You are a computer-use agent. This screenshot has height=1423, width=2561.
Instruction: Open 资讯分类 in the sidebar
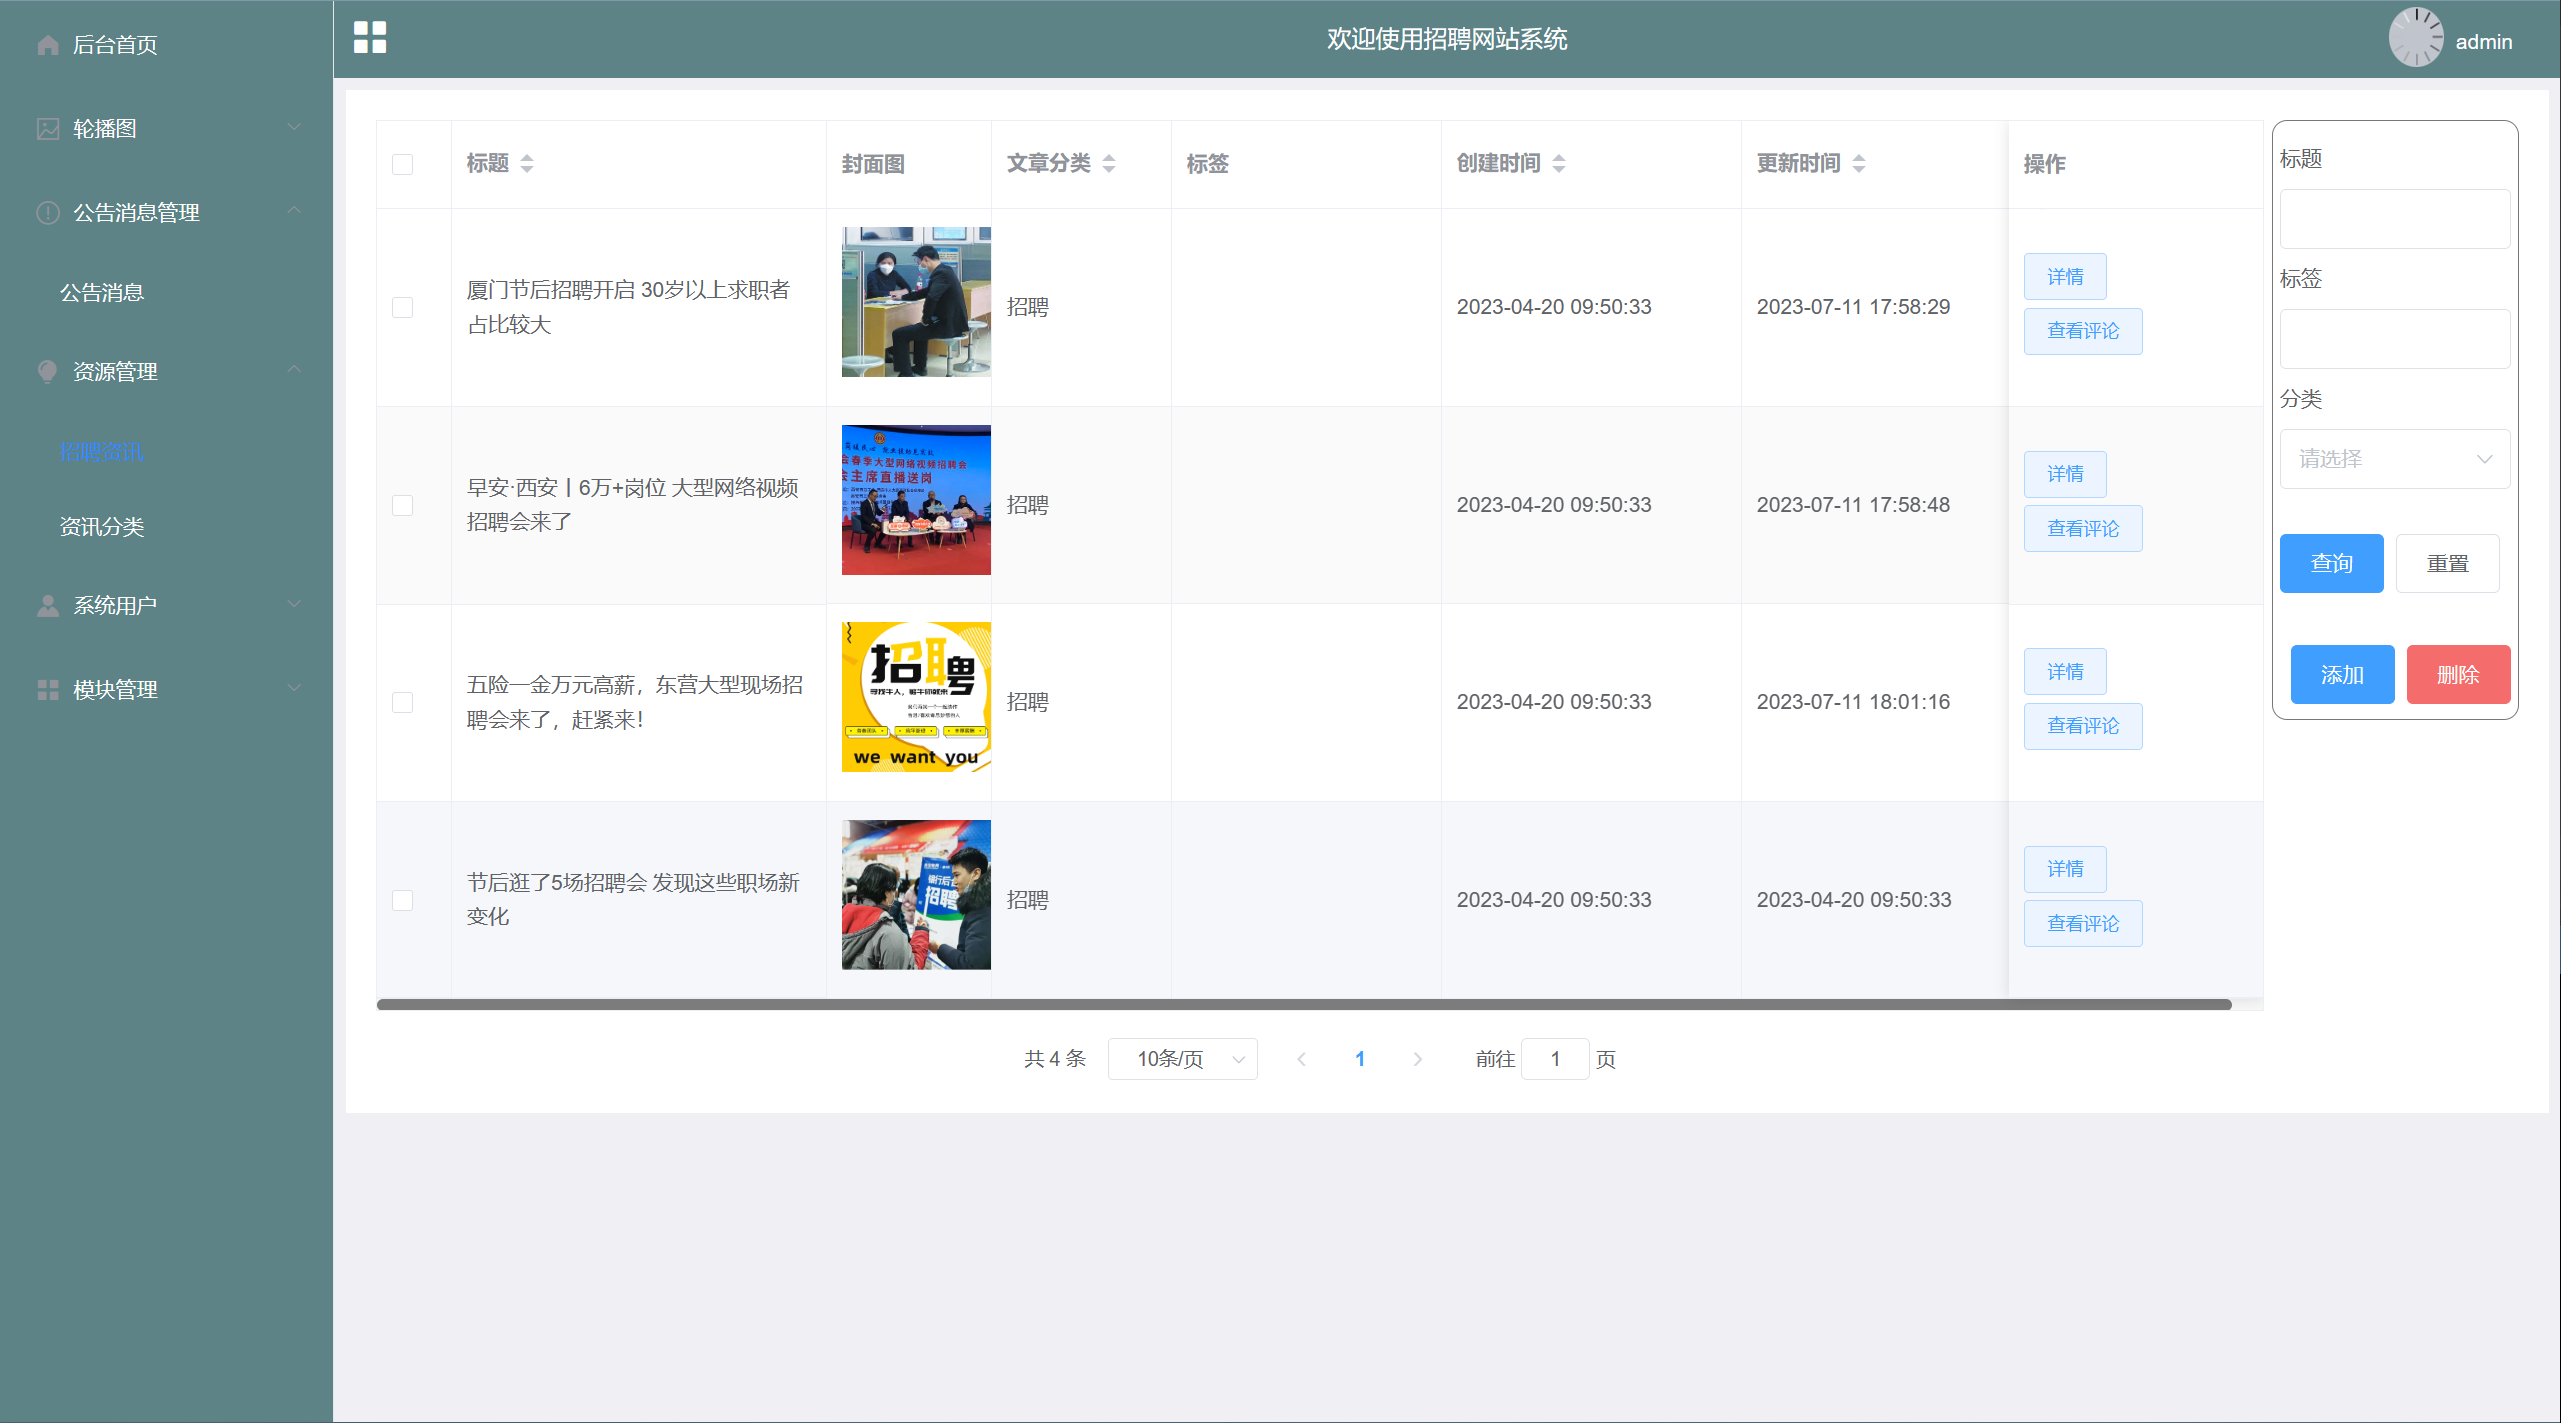(102, 527)
